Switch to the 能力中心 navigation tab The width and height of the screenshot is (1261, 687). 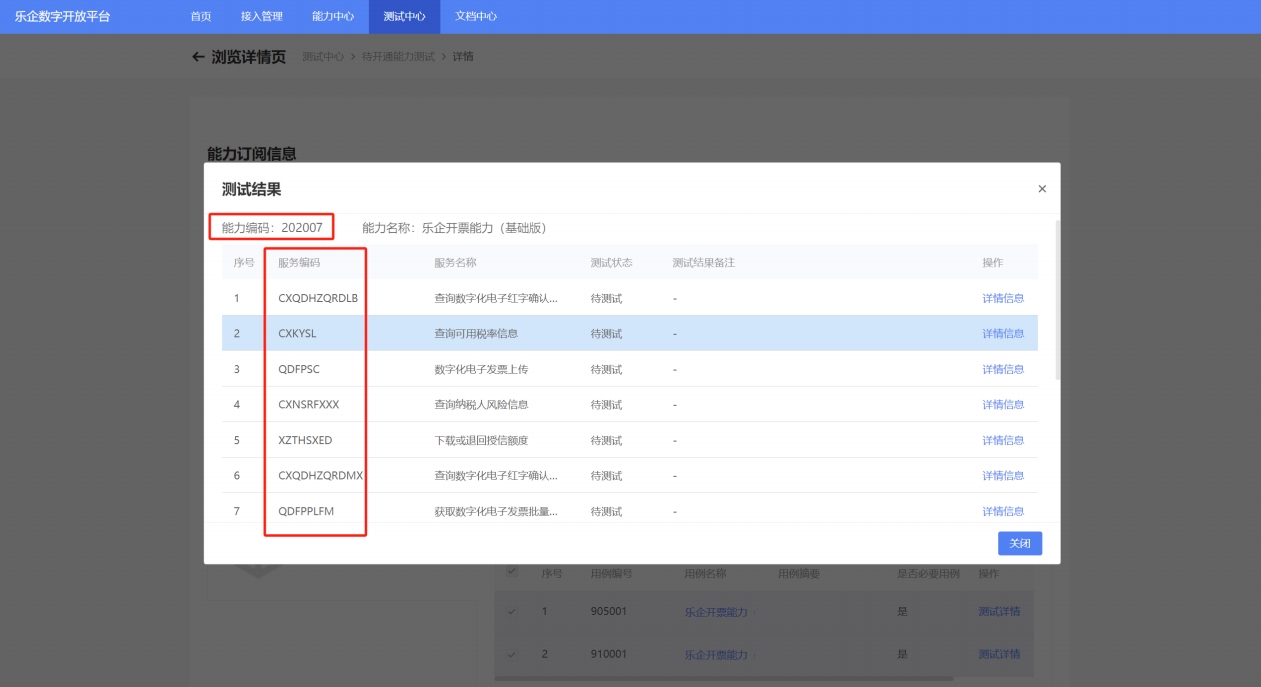[333, 17]
